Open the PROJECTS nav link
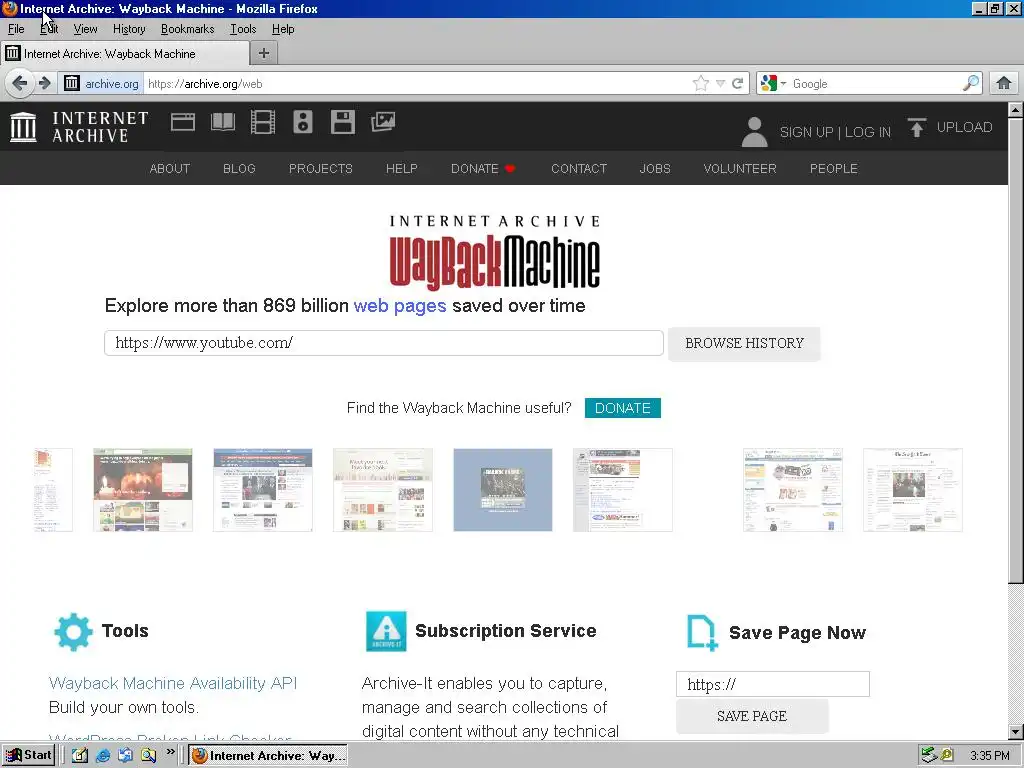 pos(321,168)
